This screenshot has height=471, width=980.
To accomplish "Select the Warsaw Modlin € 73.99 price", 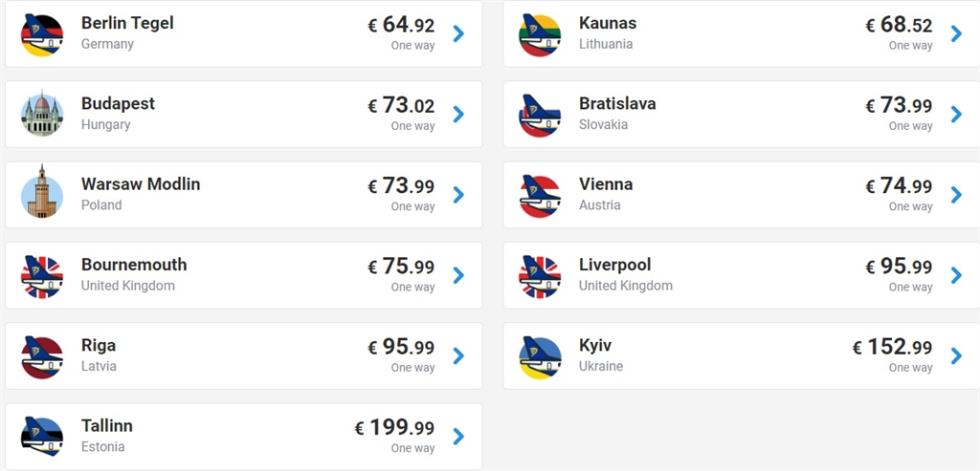I will point(401,186).
